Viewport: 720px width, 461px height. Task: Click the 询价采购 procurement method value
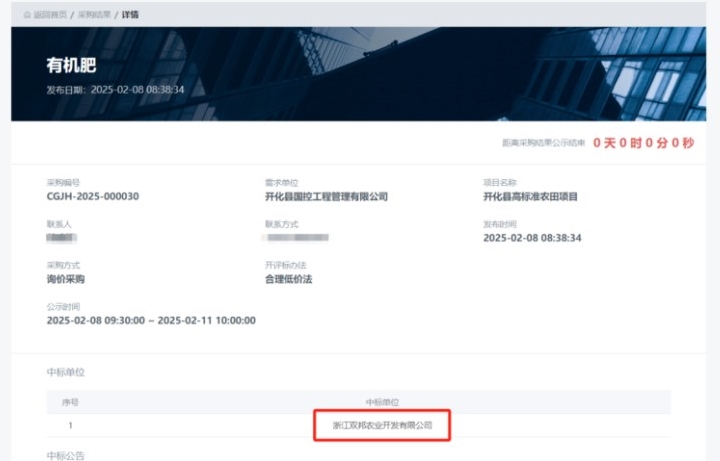pyautogui.click(x=66, y=279)
